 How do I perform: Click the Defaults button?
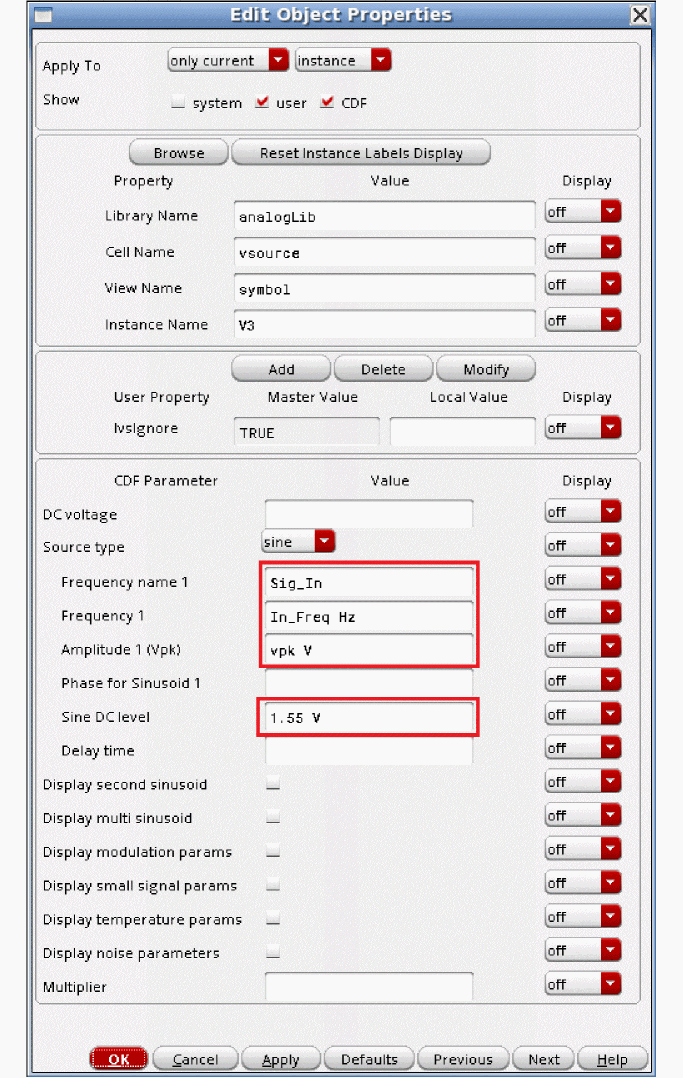tap(369, 1059)
